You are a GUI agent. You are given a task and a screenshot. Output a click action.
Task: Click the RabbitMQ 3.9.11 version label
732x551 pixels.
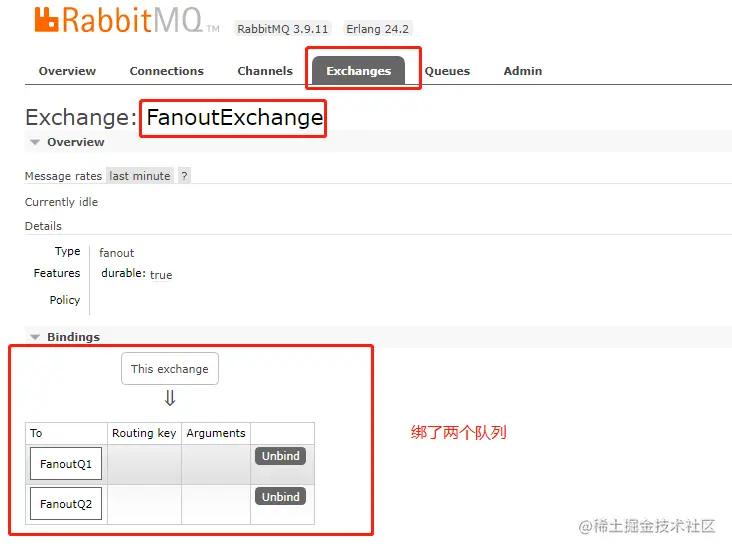pyautogui.click(x=282, y=29)
